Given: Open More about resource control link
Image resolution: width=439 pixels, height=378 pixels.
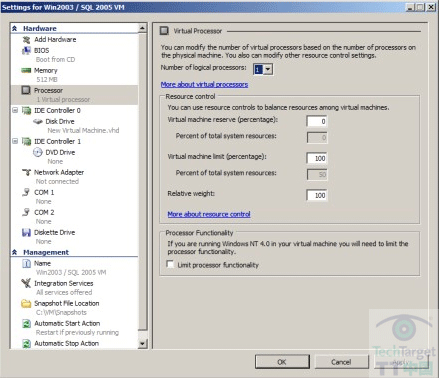Looking at the screenshot, I should pos(209,214).
